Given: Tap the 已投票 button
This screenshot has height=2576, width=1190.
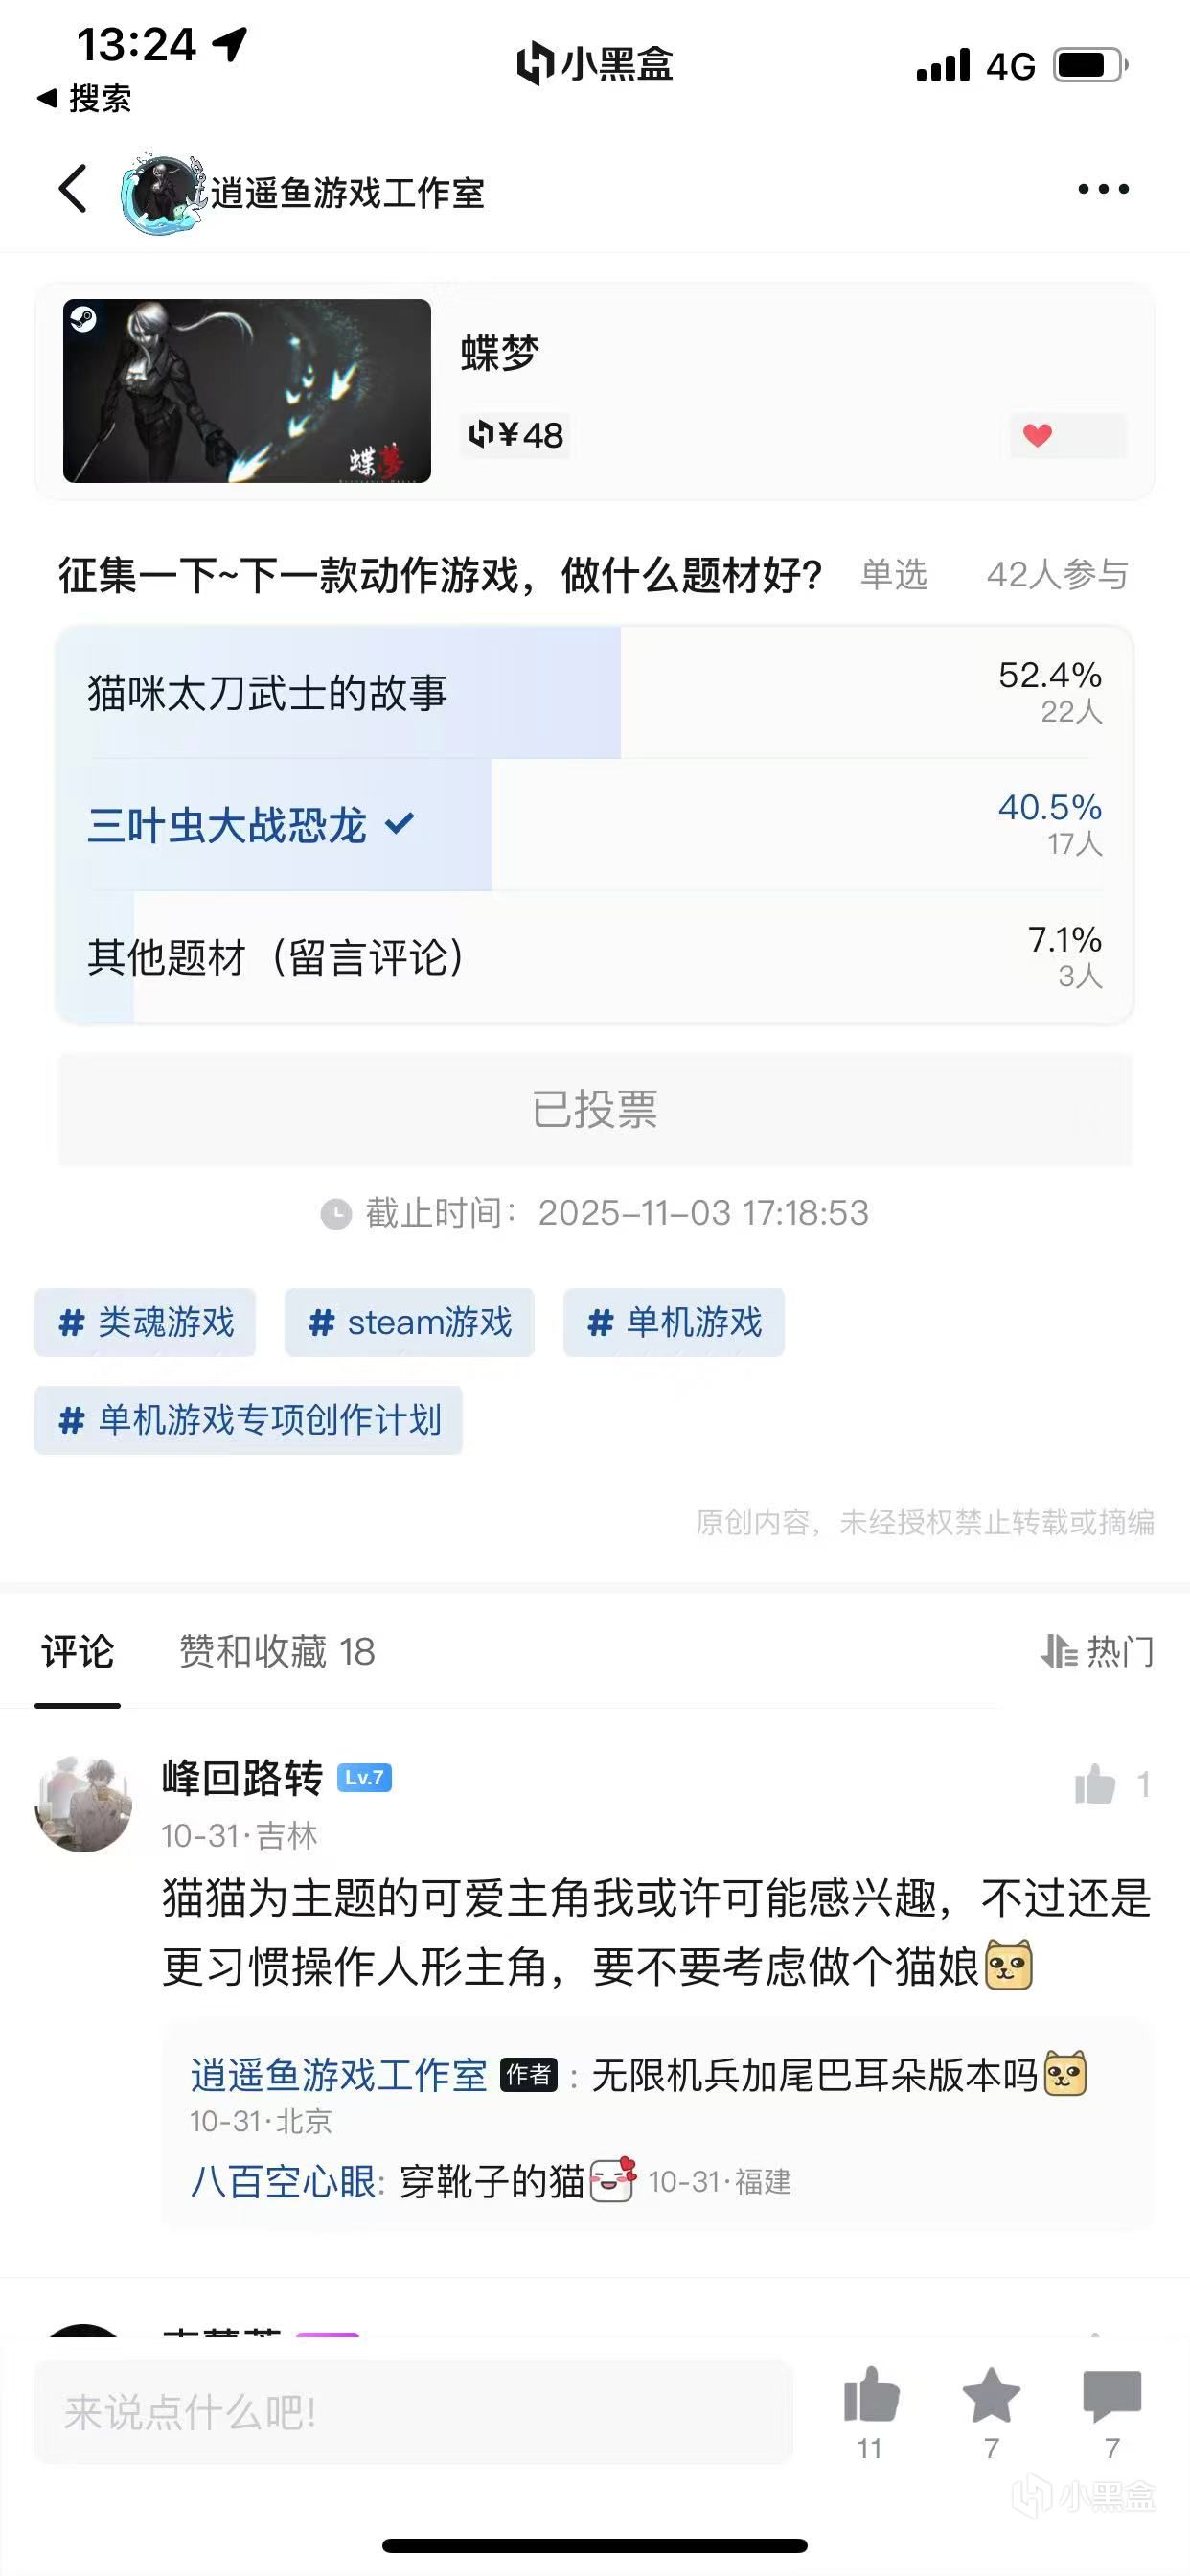Looking at the screenshot, I should point(594,1109).
